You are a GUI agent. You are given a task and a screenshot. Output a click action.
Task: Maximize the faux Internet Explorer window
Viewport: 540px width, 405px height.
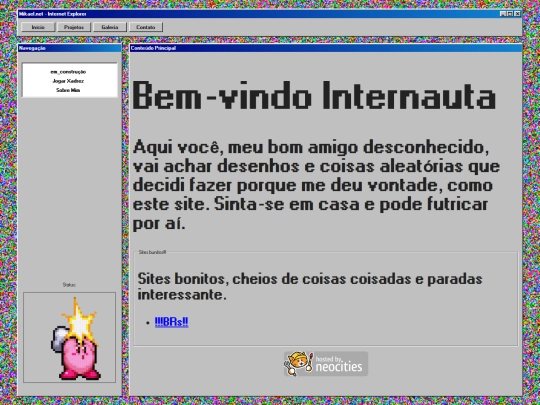click(510, 14)
